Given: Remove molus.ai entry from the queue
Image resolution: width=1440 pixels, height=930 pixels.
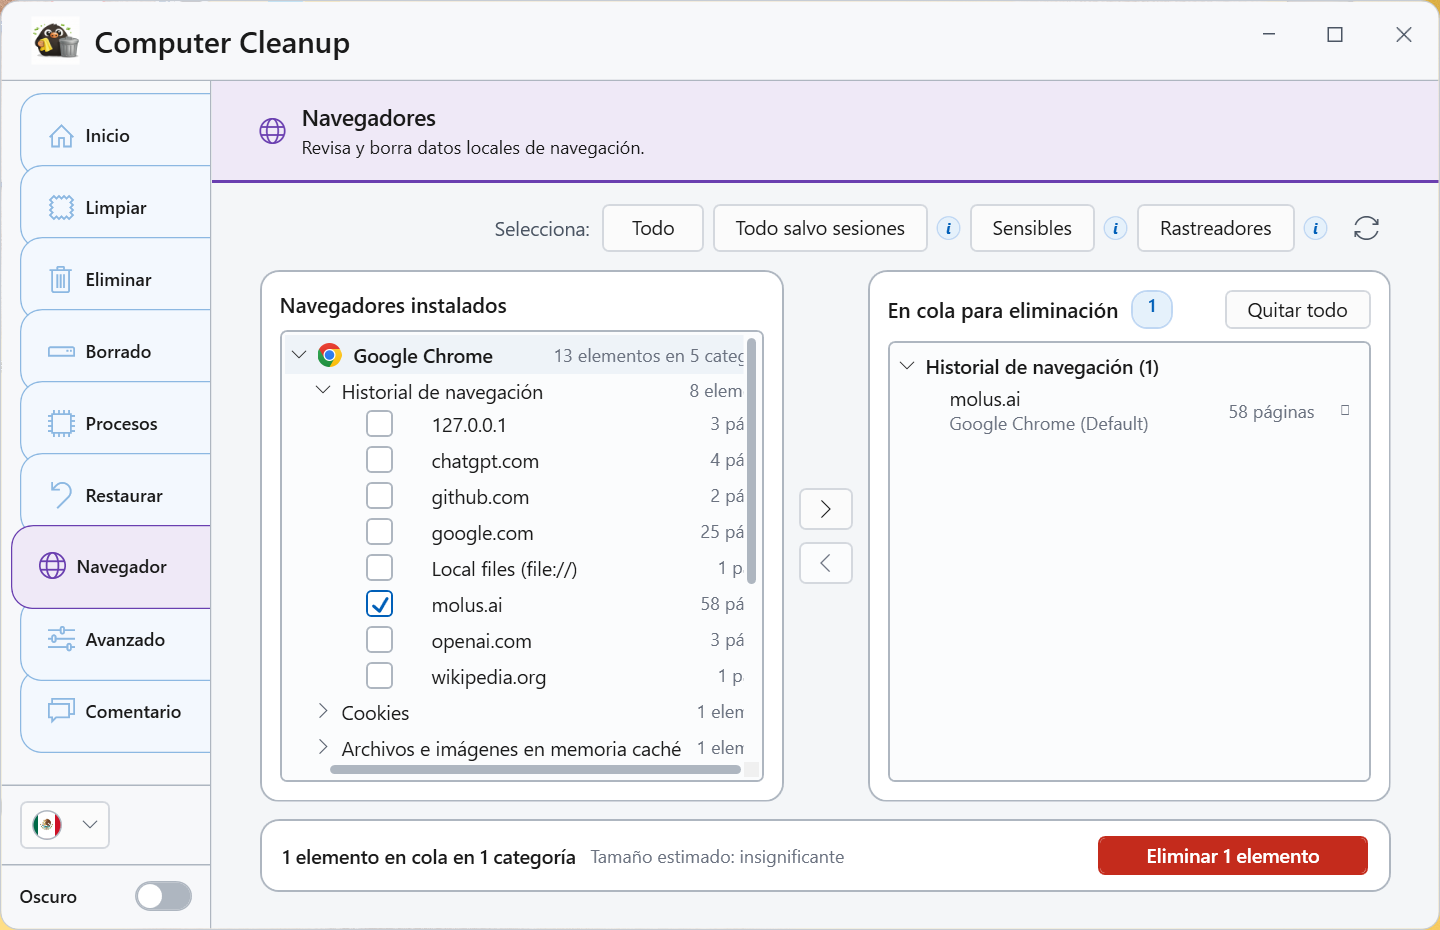Looking at the screenshot, I should click(1345, 410).
